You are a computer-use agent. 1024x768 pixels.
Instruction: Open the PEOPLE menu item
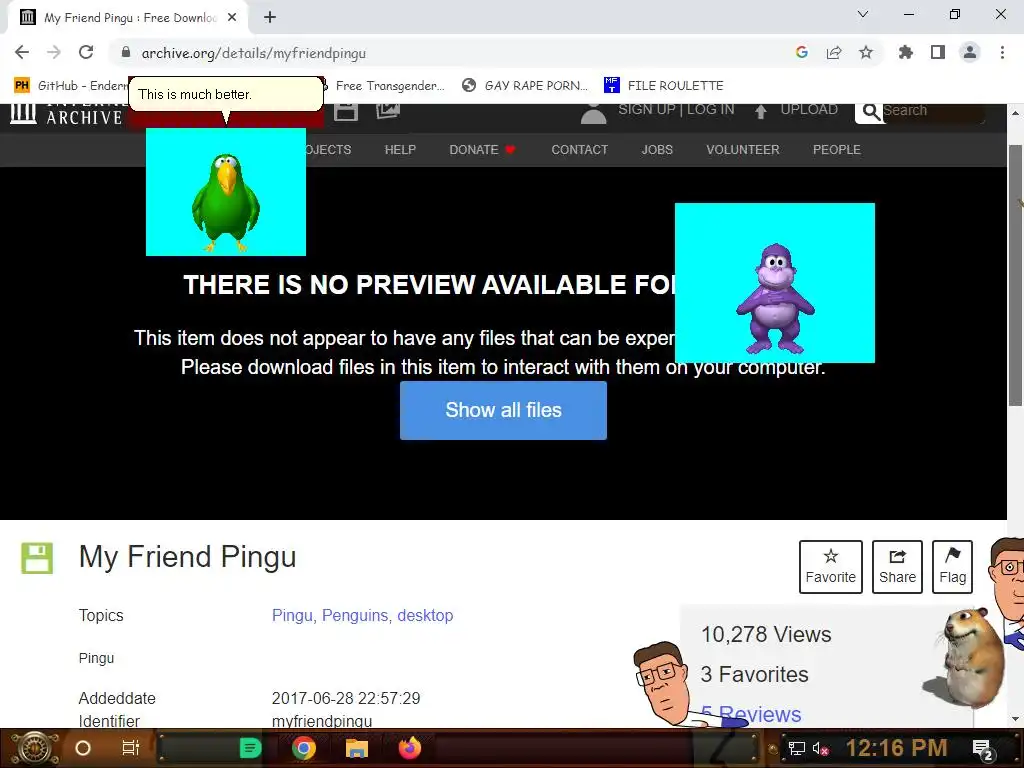click(837, 150)
